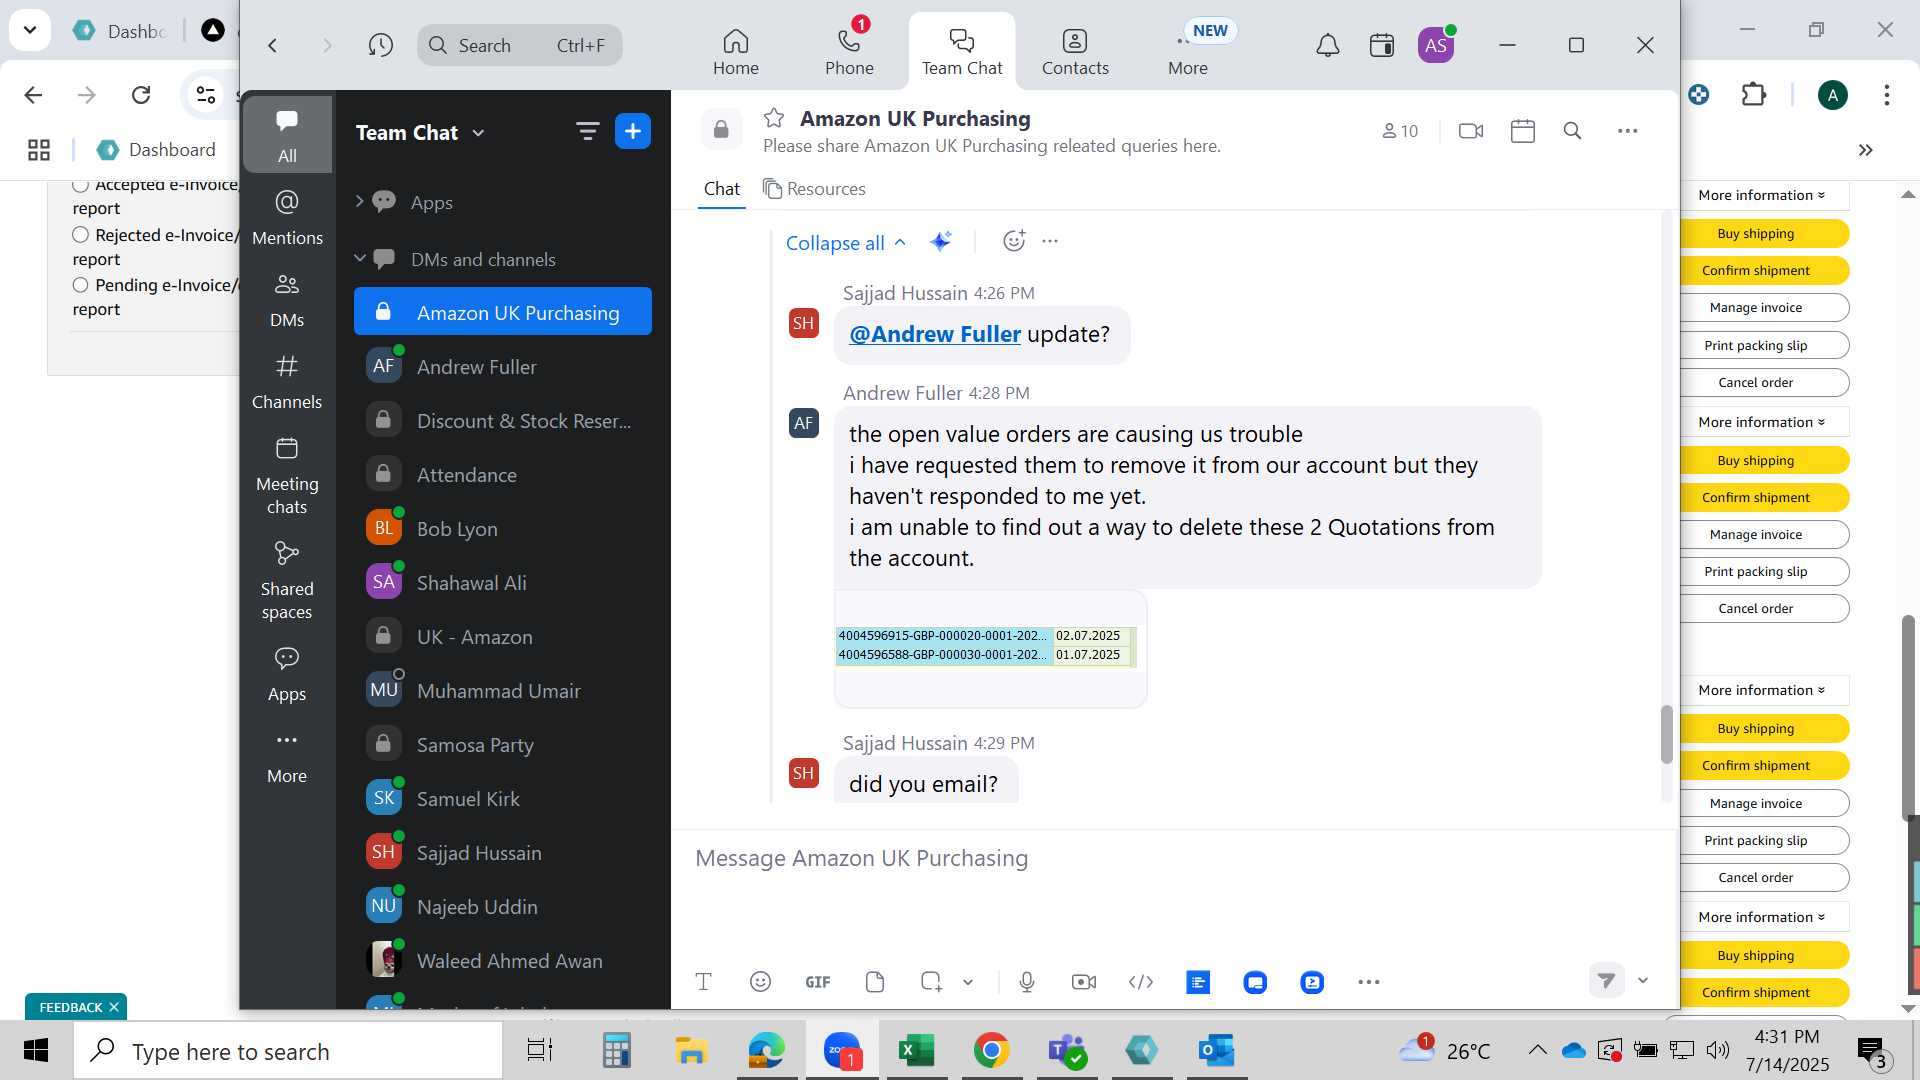Click first Print packing slip button
Viewport: 1920px width, 1080px height.
tap(1756, 345)
